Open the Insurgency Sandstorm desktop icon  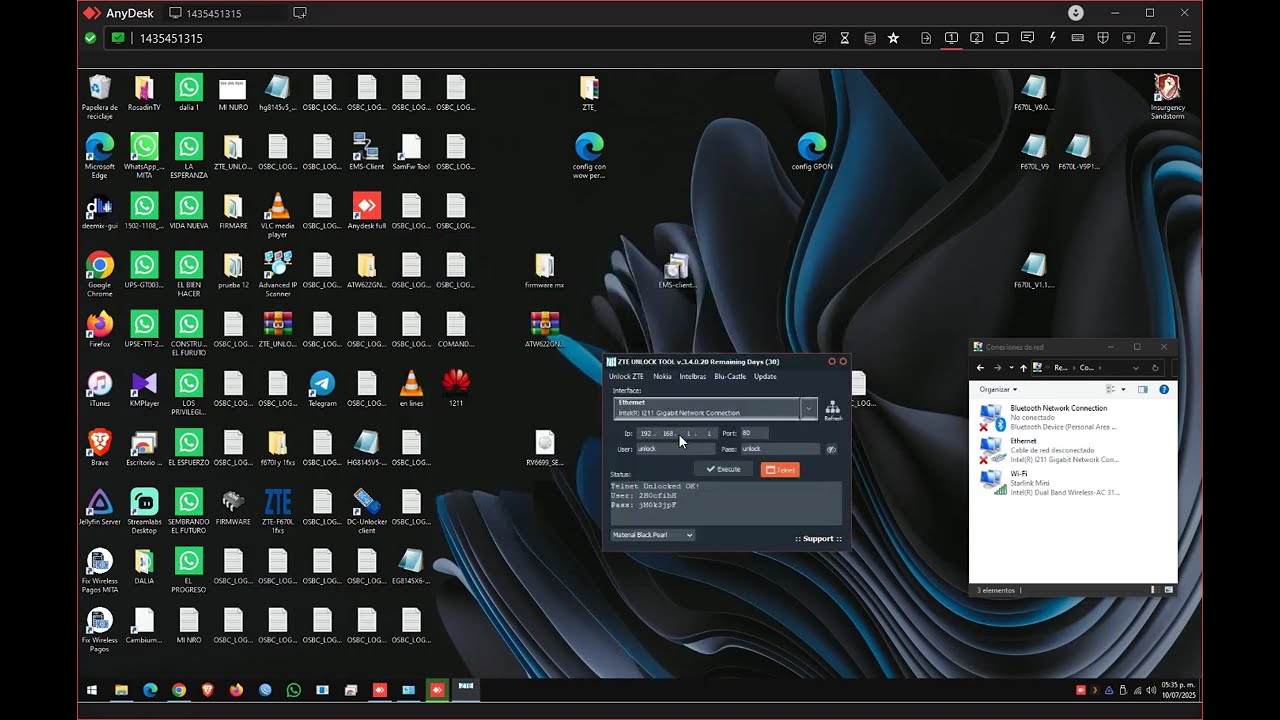click(x=1167, y=97)
